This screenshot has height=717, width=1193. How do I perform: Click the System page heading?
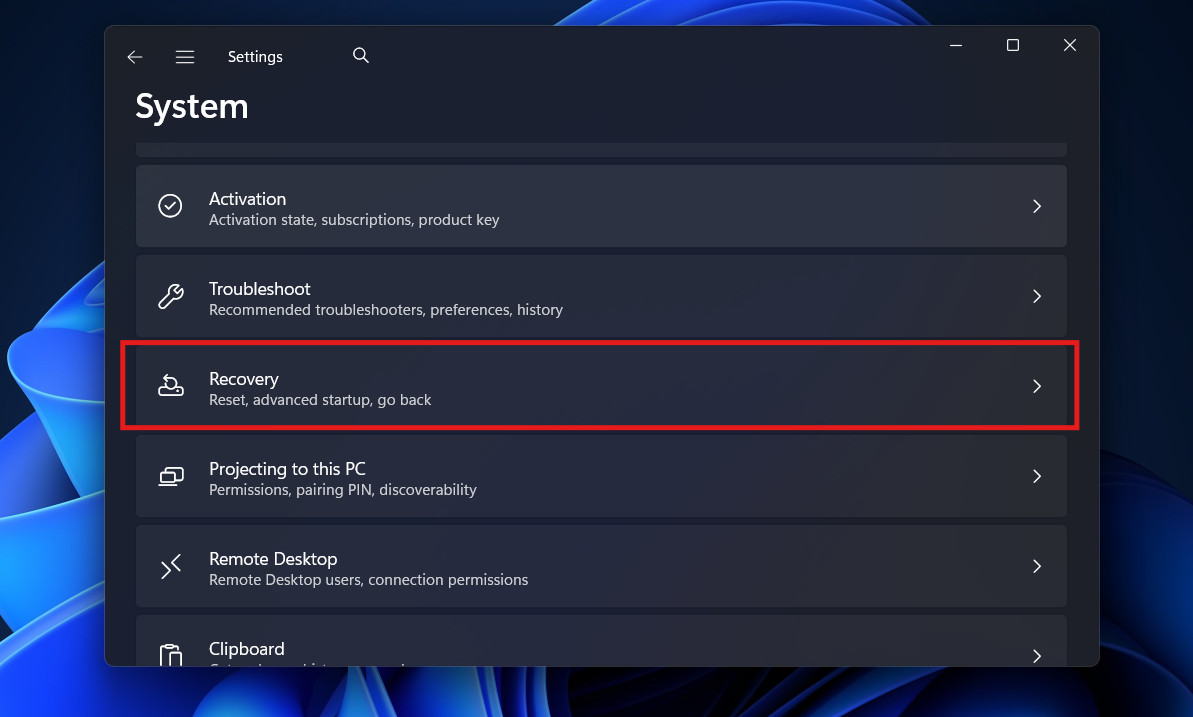click(191, 106)
